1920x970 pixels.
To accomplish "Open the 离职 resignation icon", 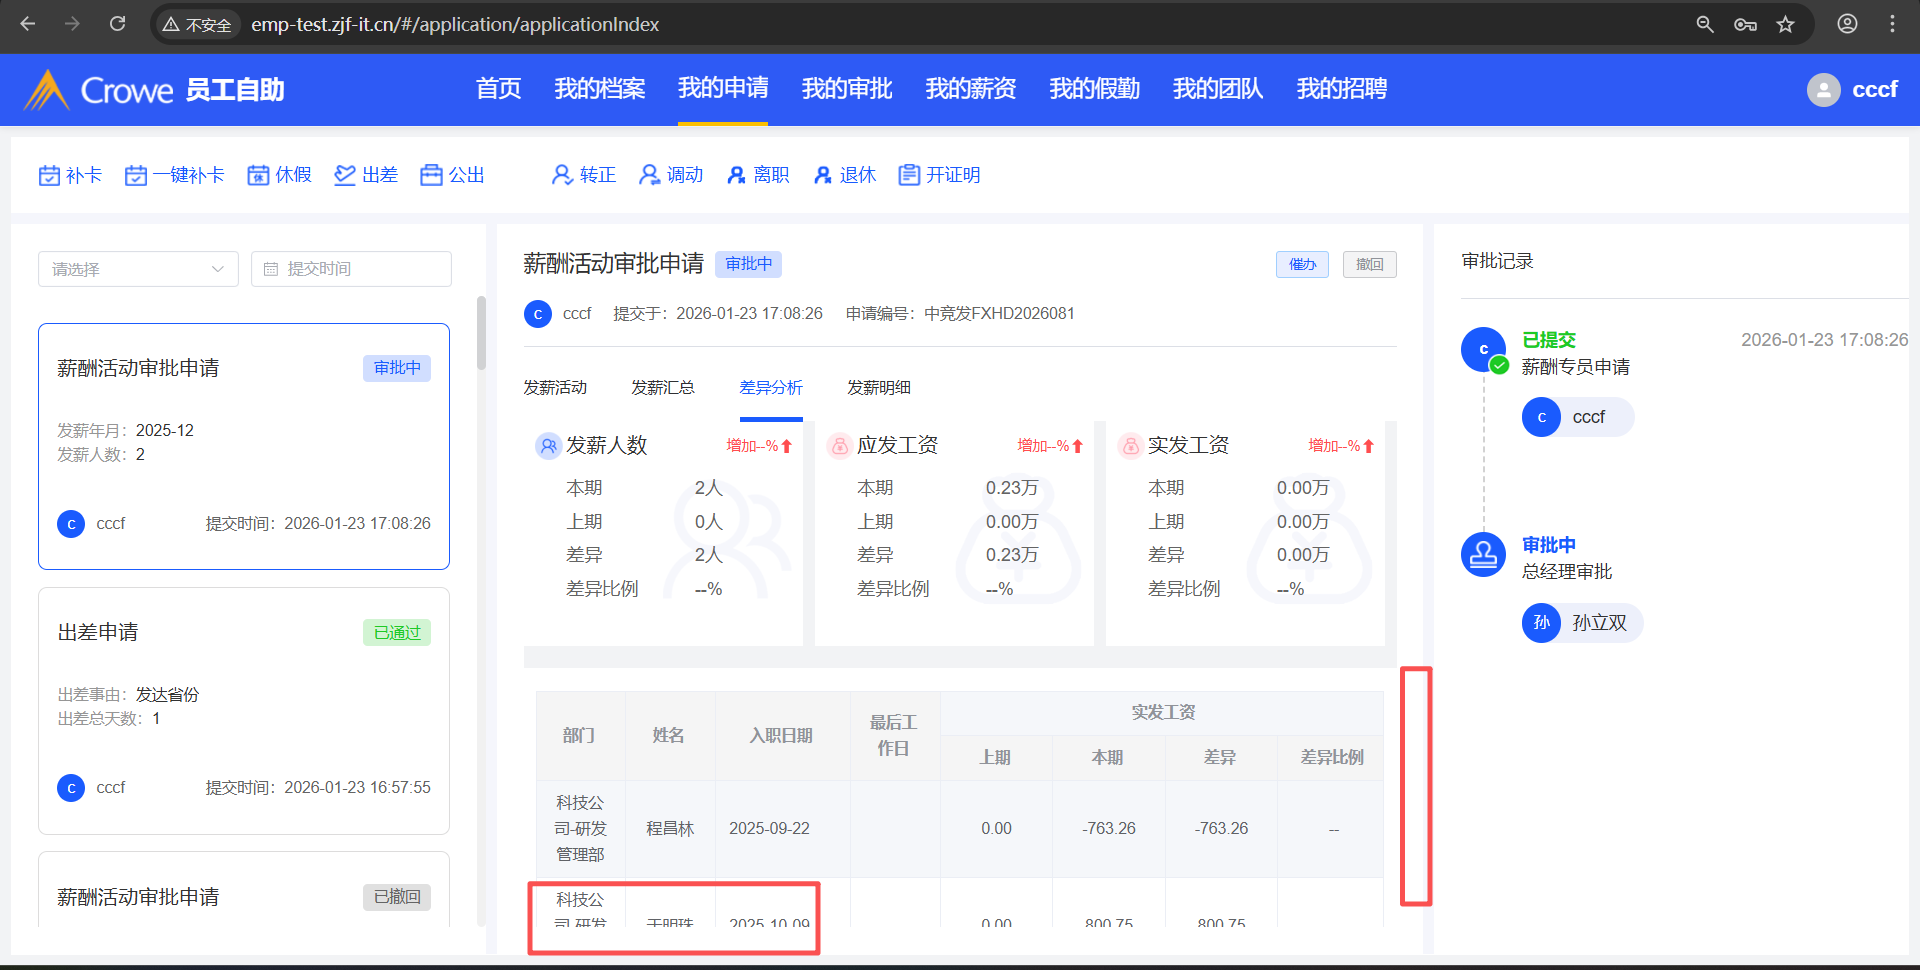I will pos(736,176).
